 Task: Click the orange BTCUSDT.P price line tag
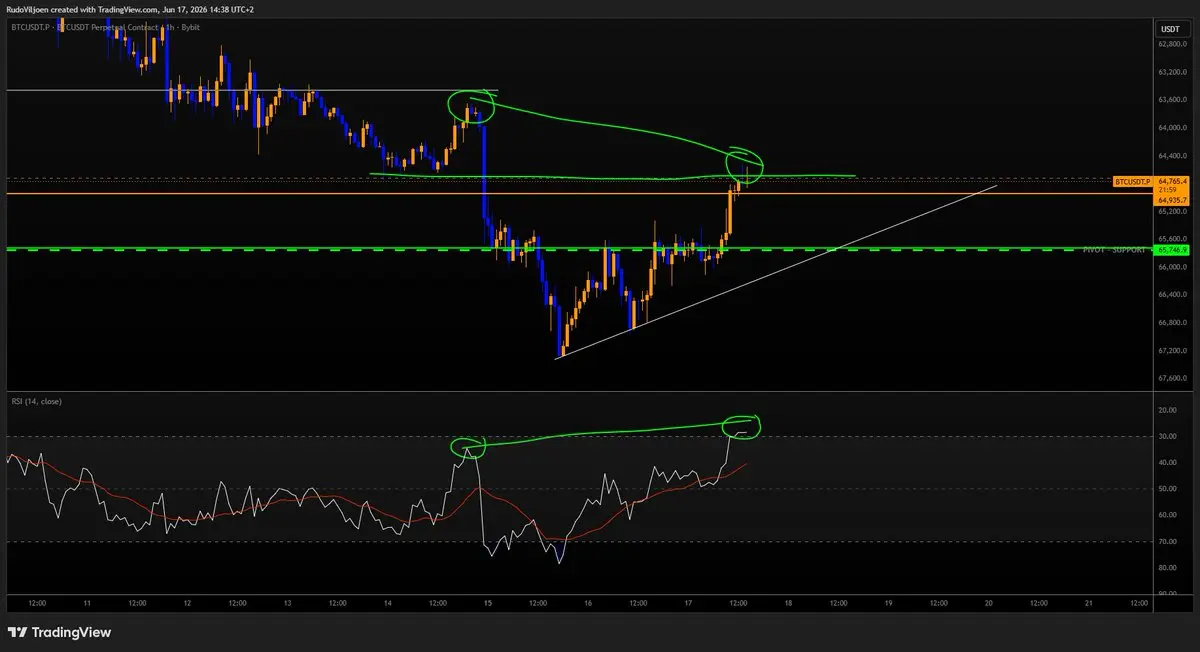(1132, 181)
